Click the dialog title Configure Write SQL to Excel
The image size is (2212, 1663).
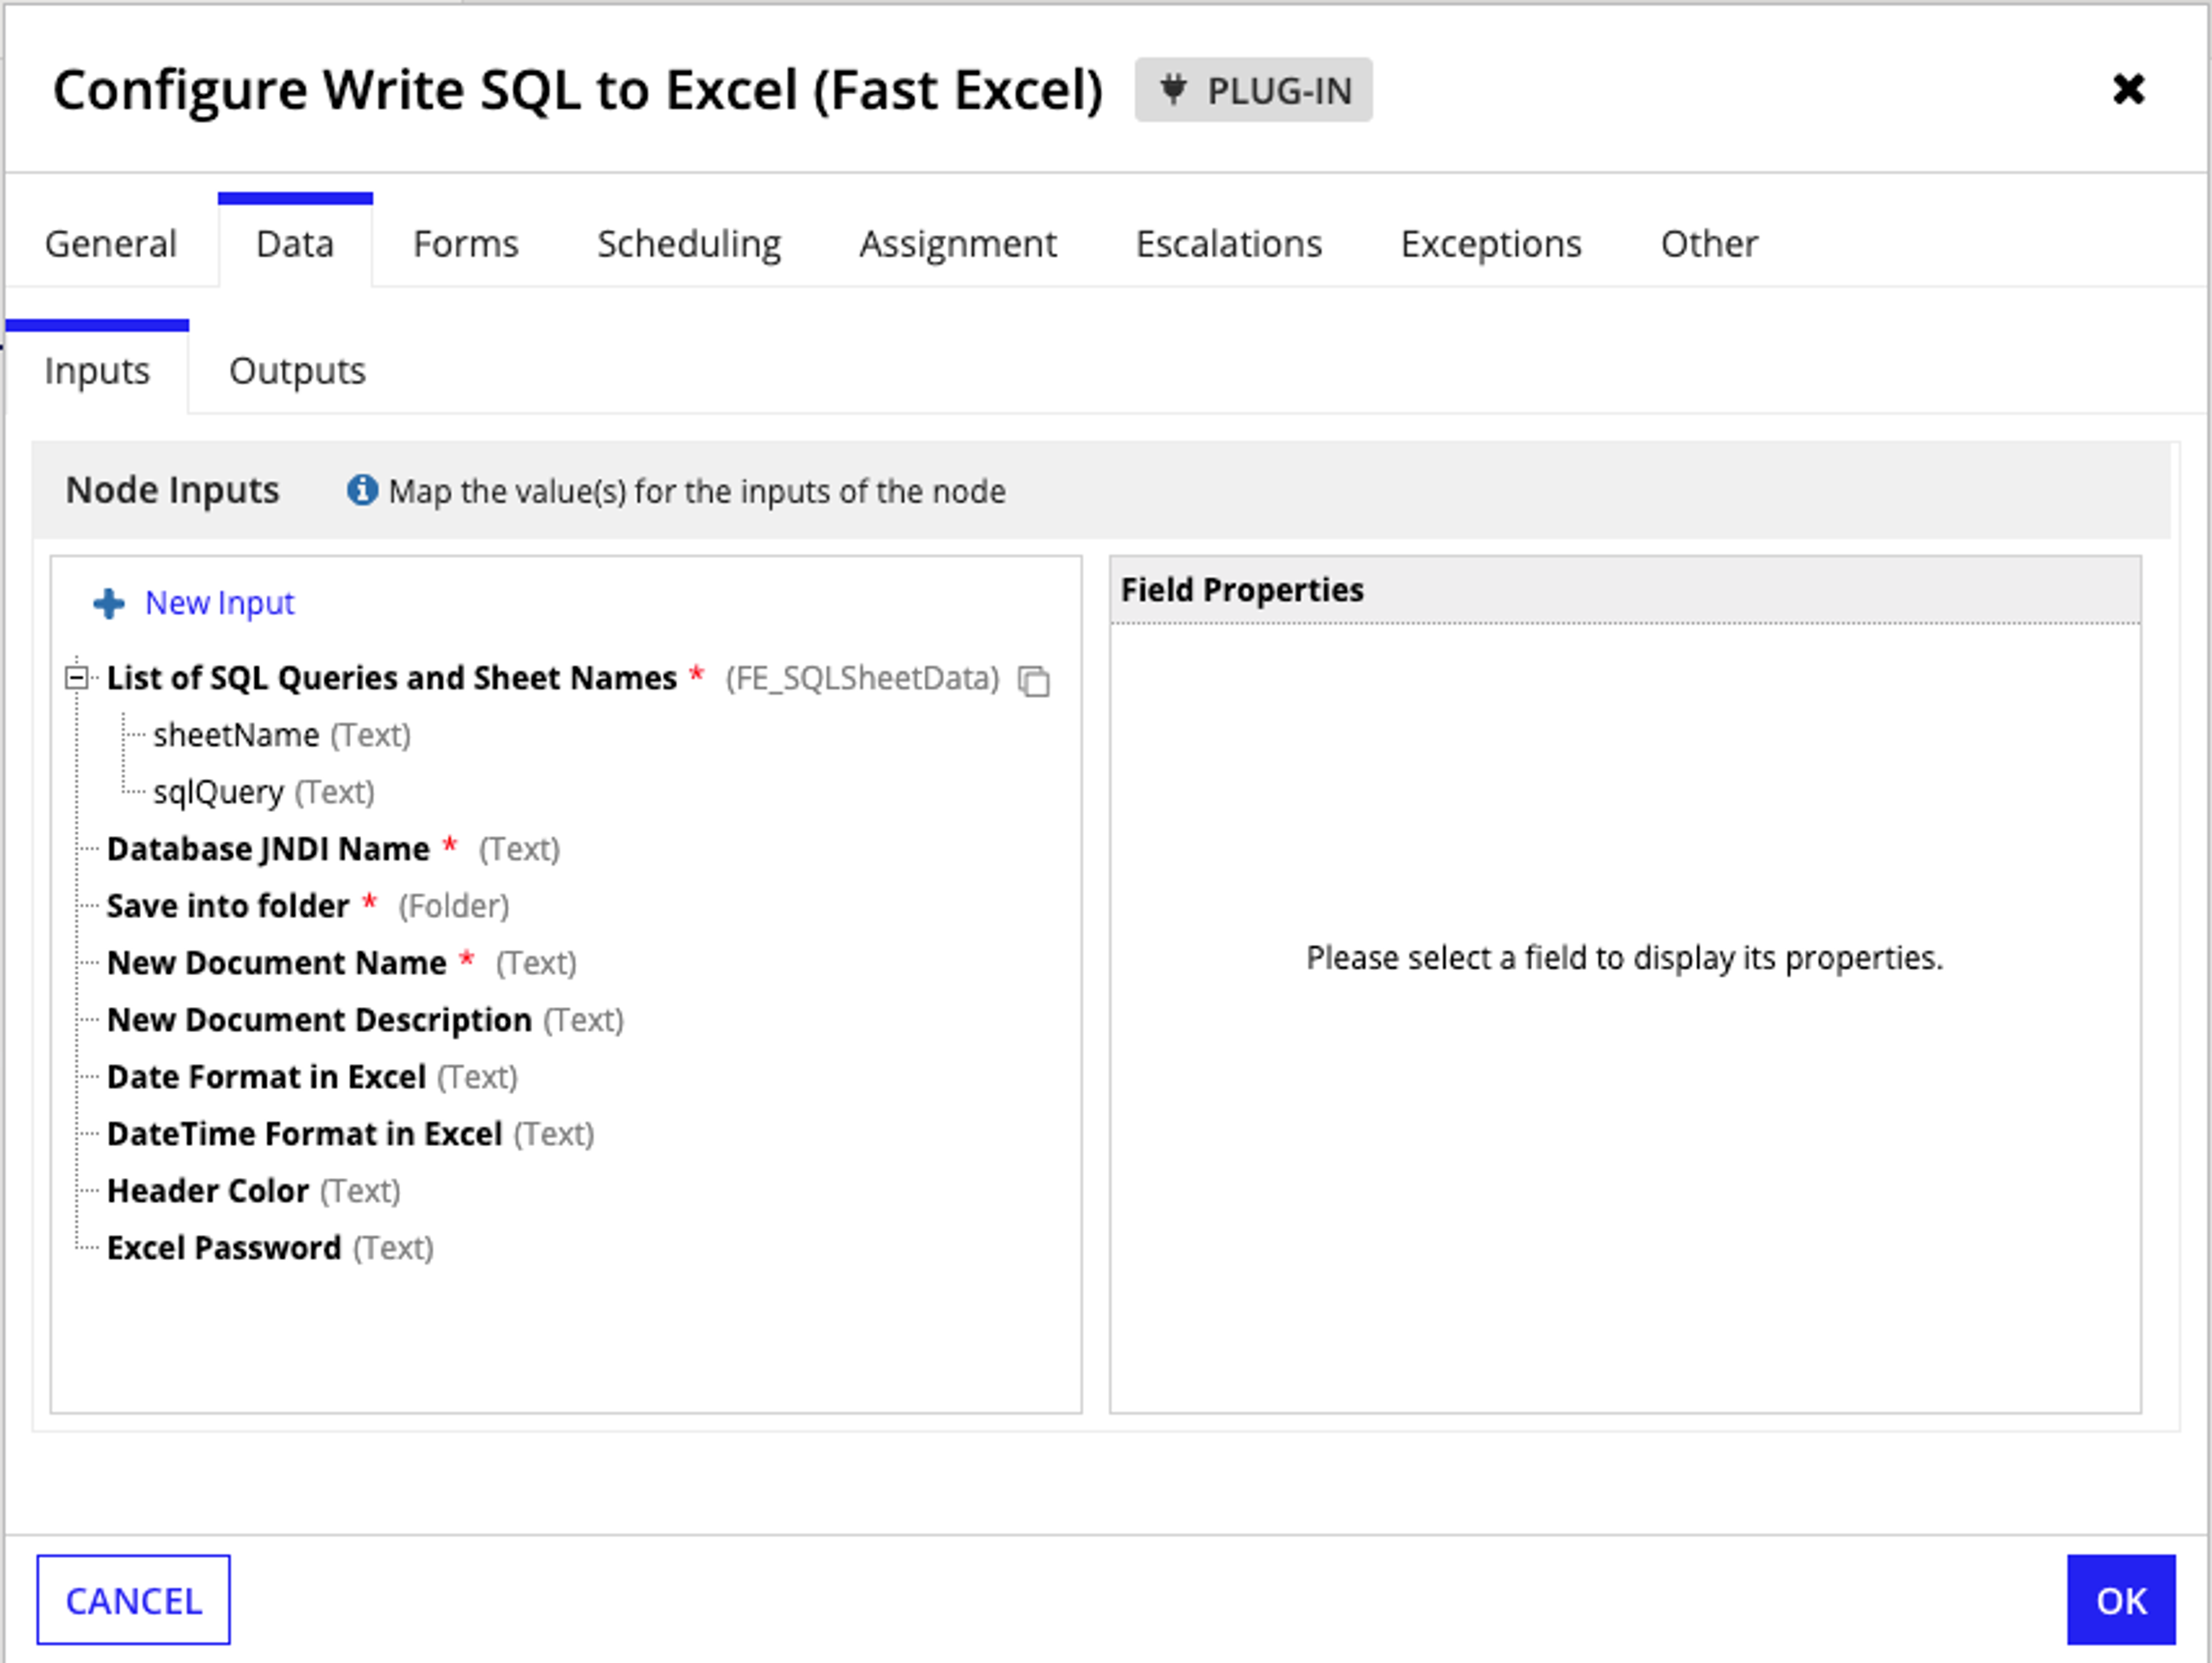point(578,90)
